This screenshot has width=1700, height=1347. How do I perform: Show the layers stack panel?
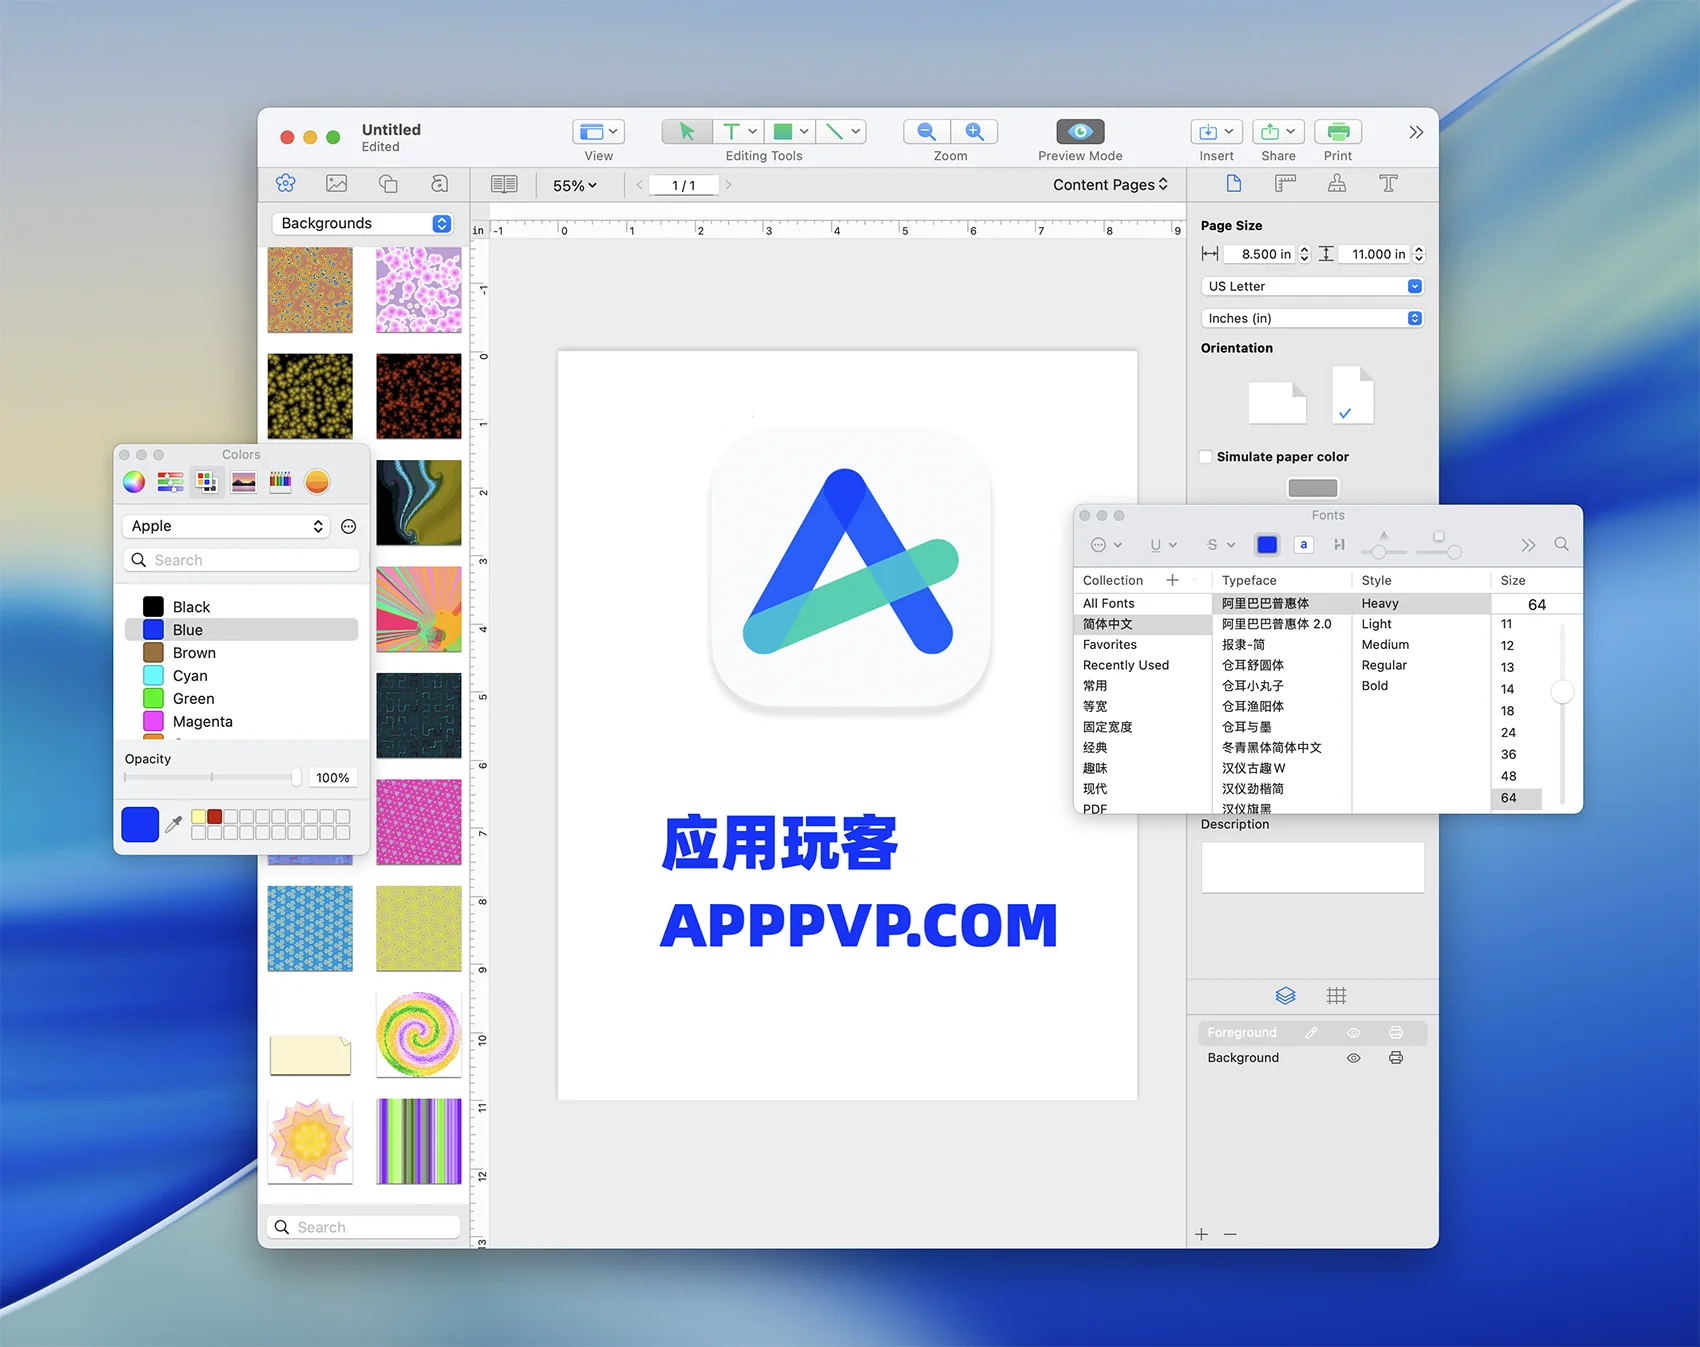click(1286, 995)
